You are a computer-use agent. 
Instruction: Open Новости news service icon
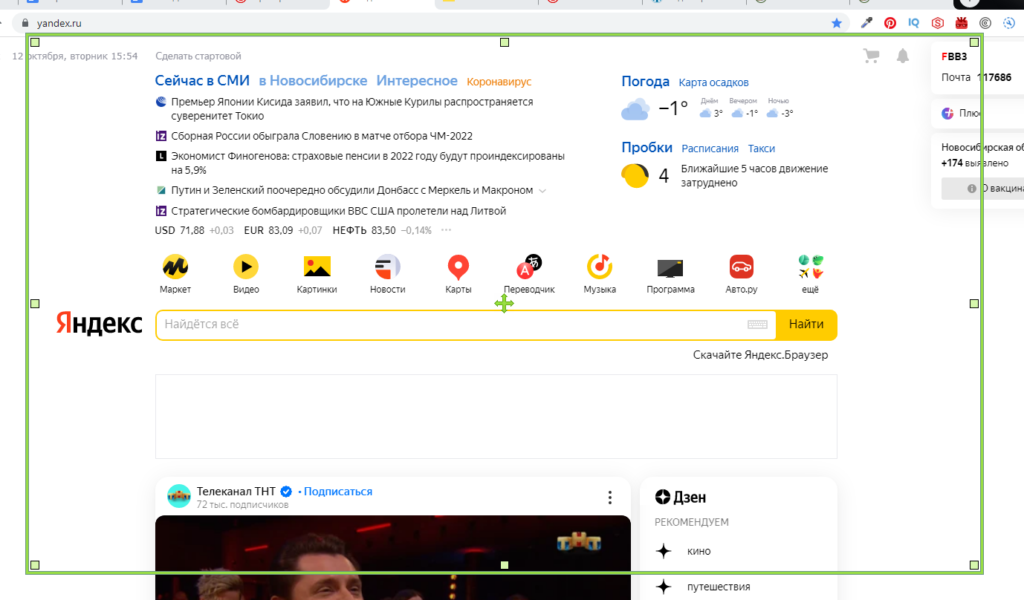[387, 266]
